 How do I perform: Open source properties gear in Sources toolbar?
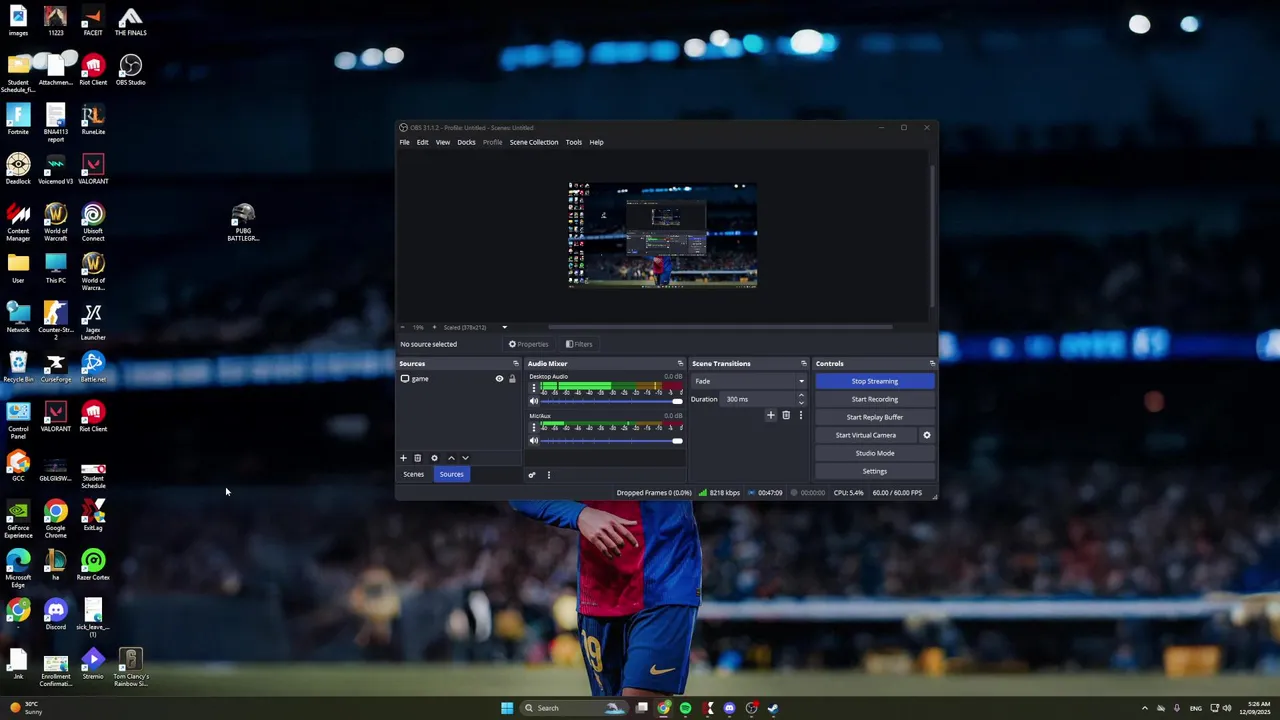434,458
